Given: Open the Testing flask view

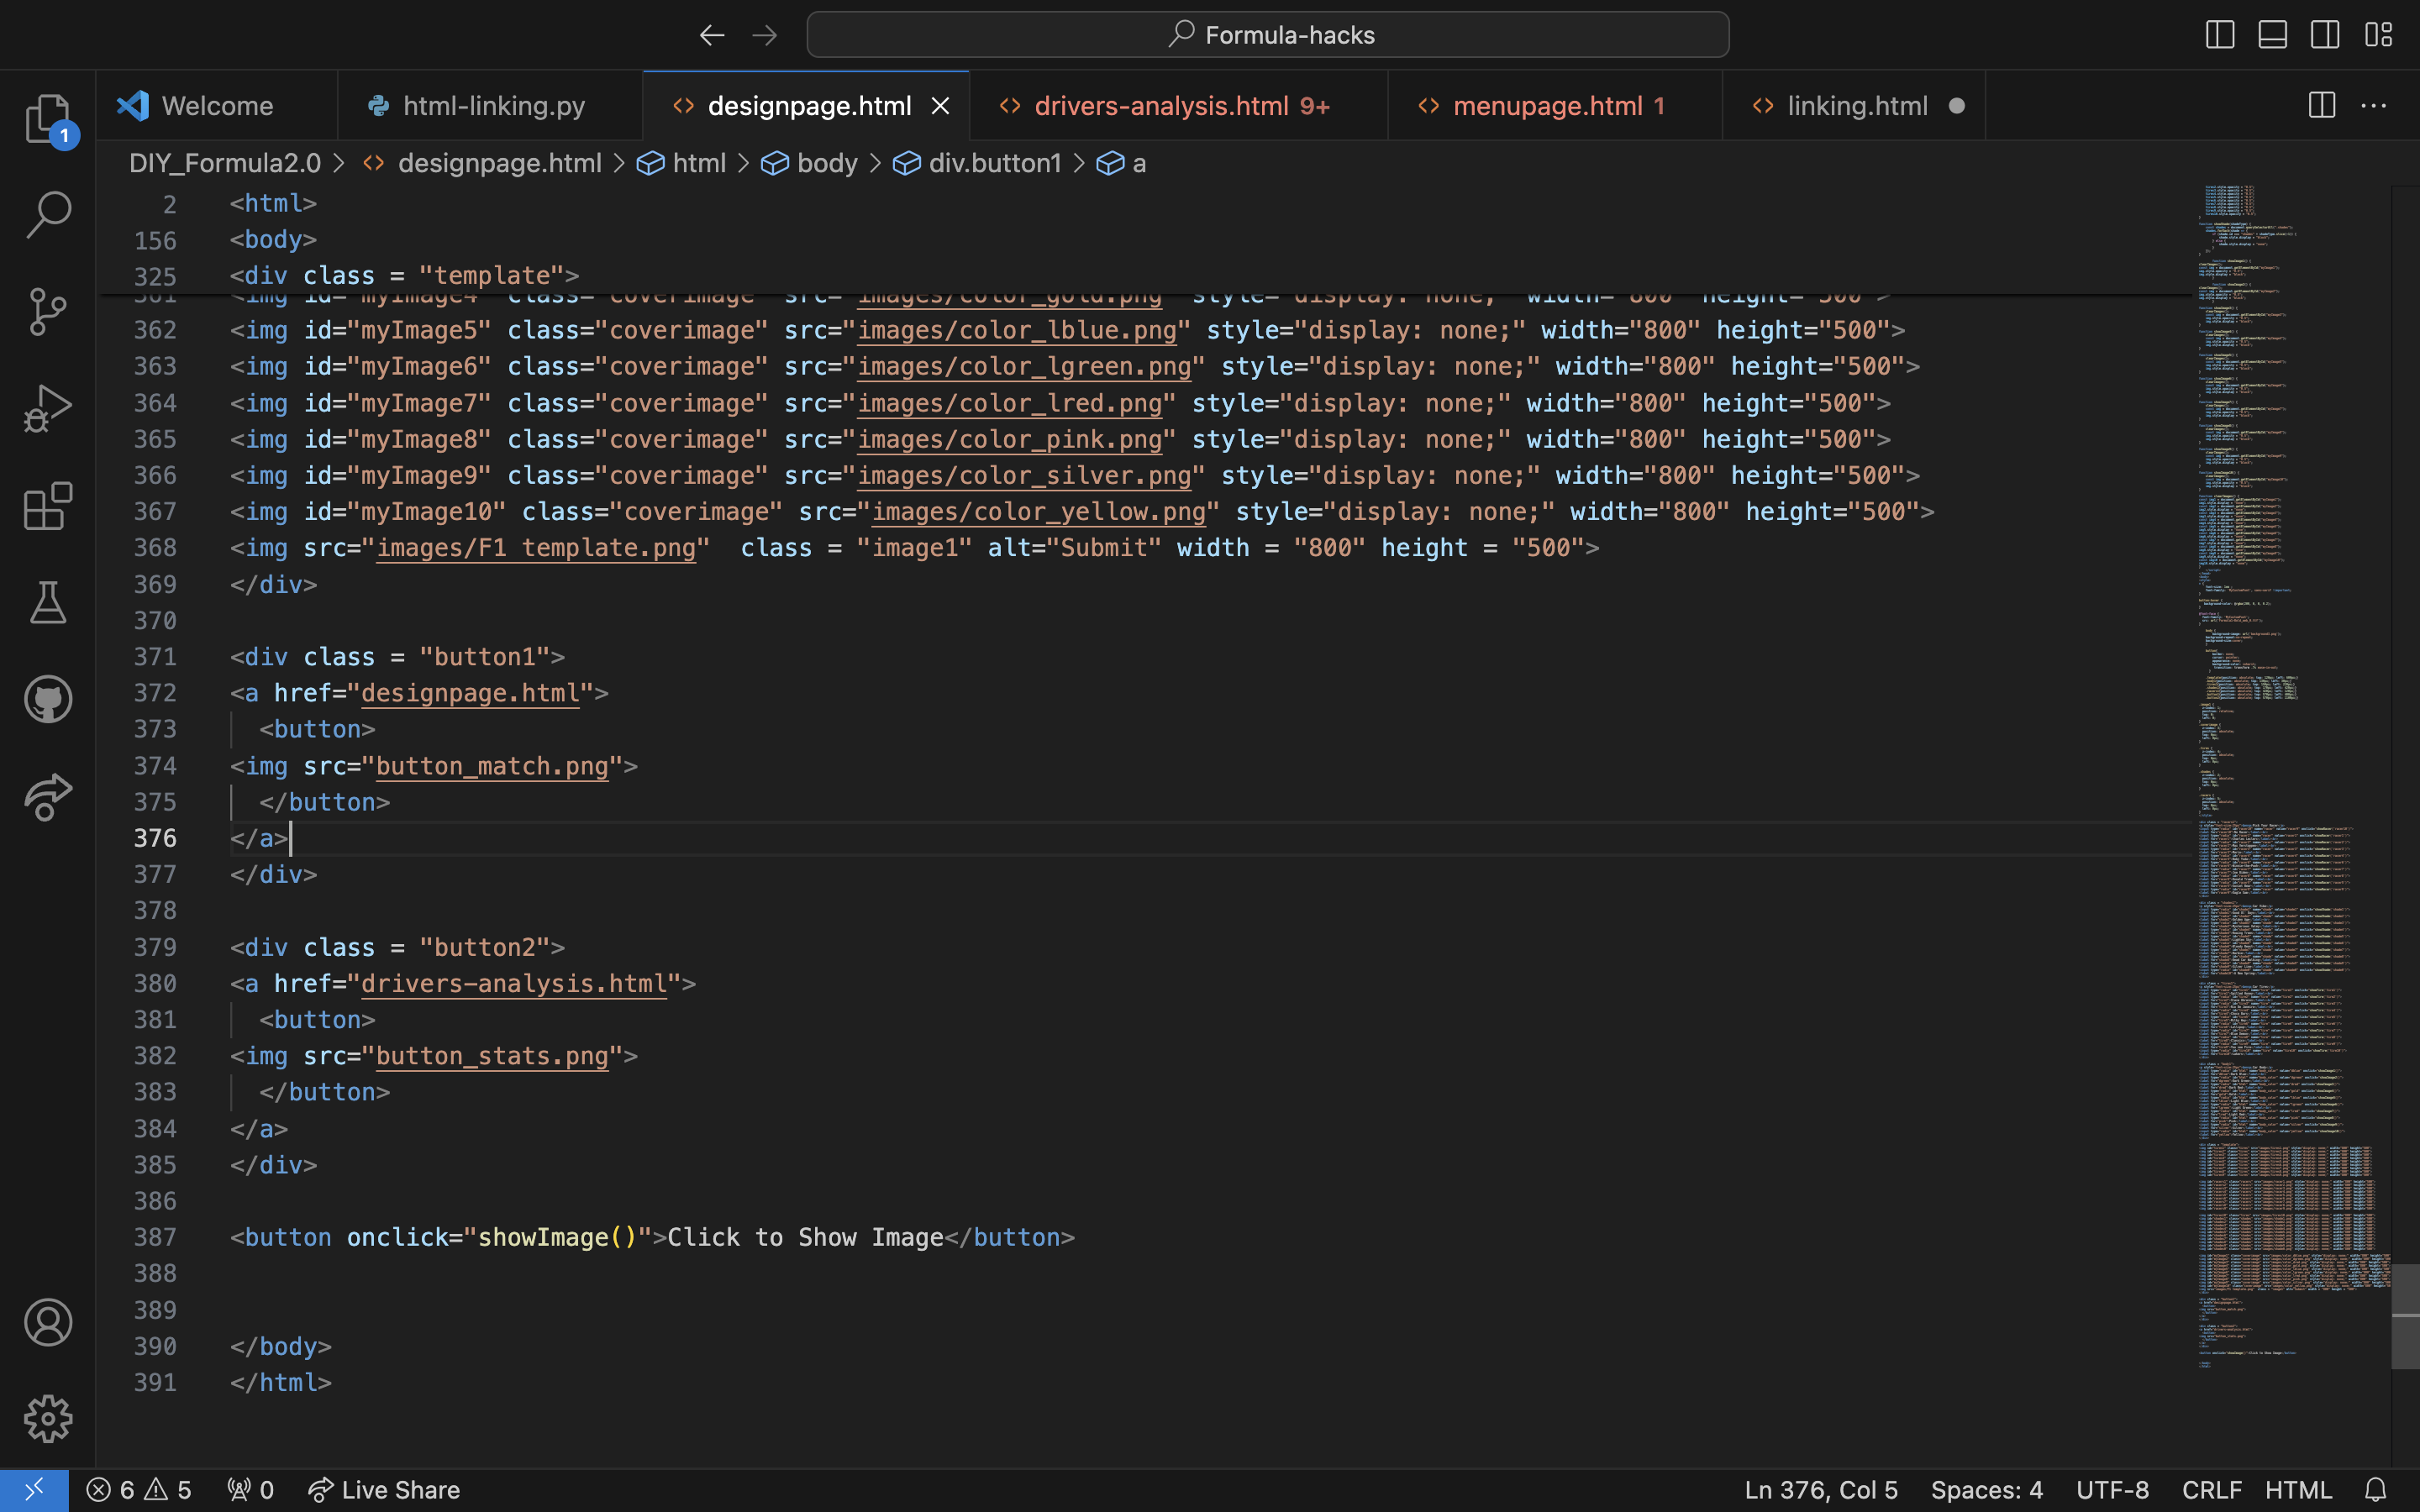Looking at the screenshot, I should (47, 603).
